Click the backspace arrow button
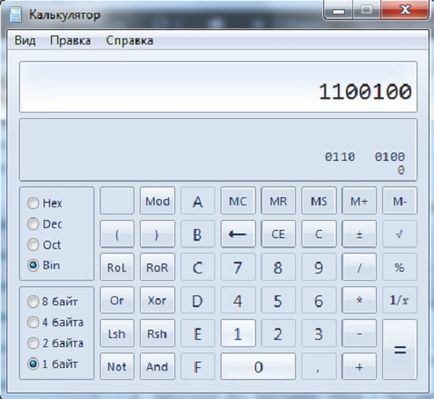Viewport: 434px width, 399px height. point(238,234)
